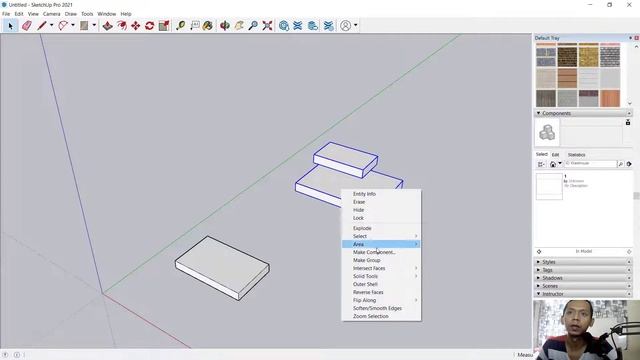Screen dimensions: 640x360
Task: Expand the Scenes panel
Action: tap(538, 286)
